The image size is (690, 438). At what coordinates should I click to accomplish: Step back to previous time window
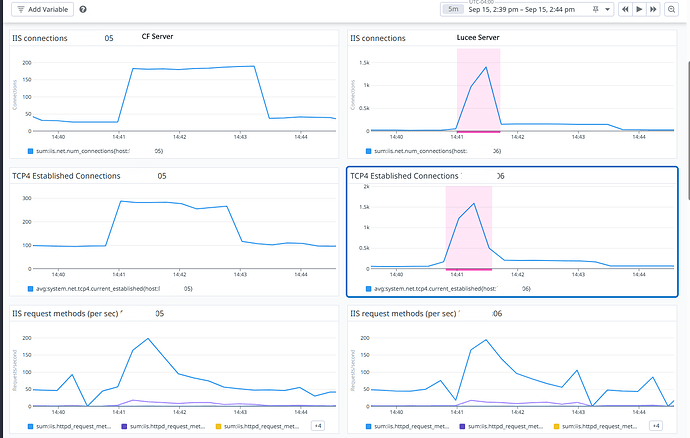[x=627, y=9]
